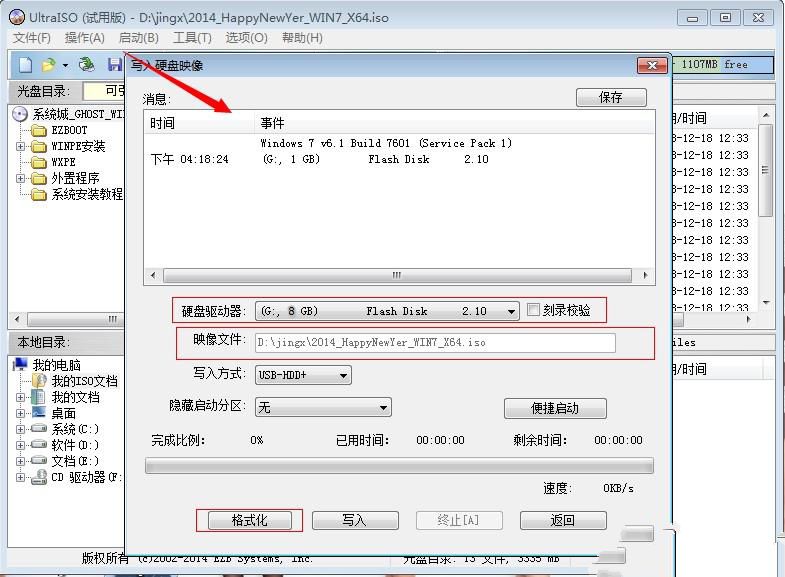This screenshot has height=577, width=785.
Task: Click the New file toolbar icon
Action: coord(26,65)
